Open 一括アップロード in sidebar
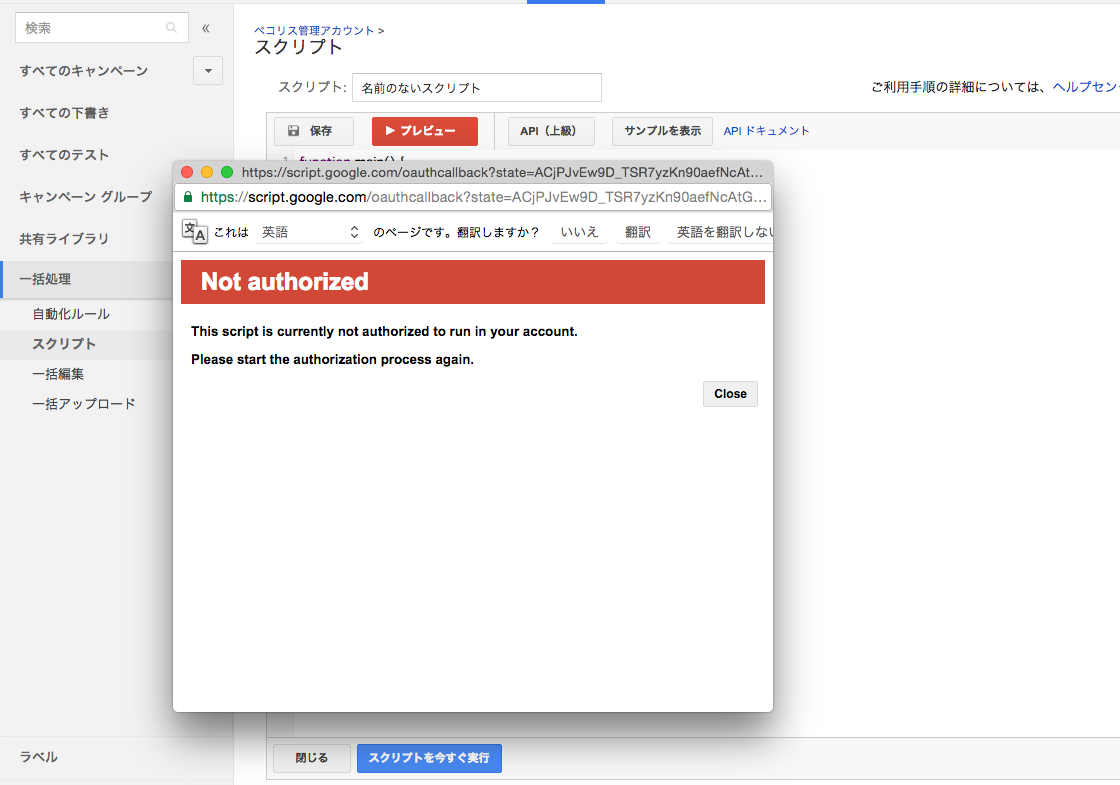Image resolution: width=1120 pixels, height=785 pixels. click(x=84, y=404)
